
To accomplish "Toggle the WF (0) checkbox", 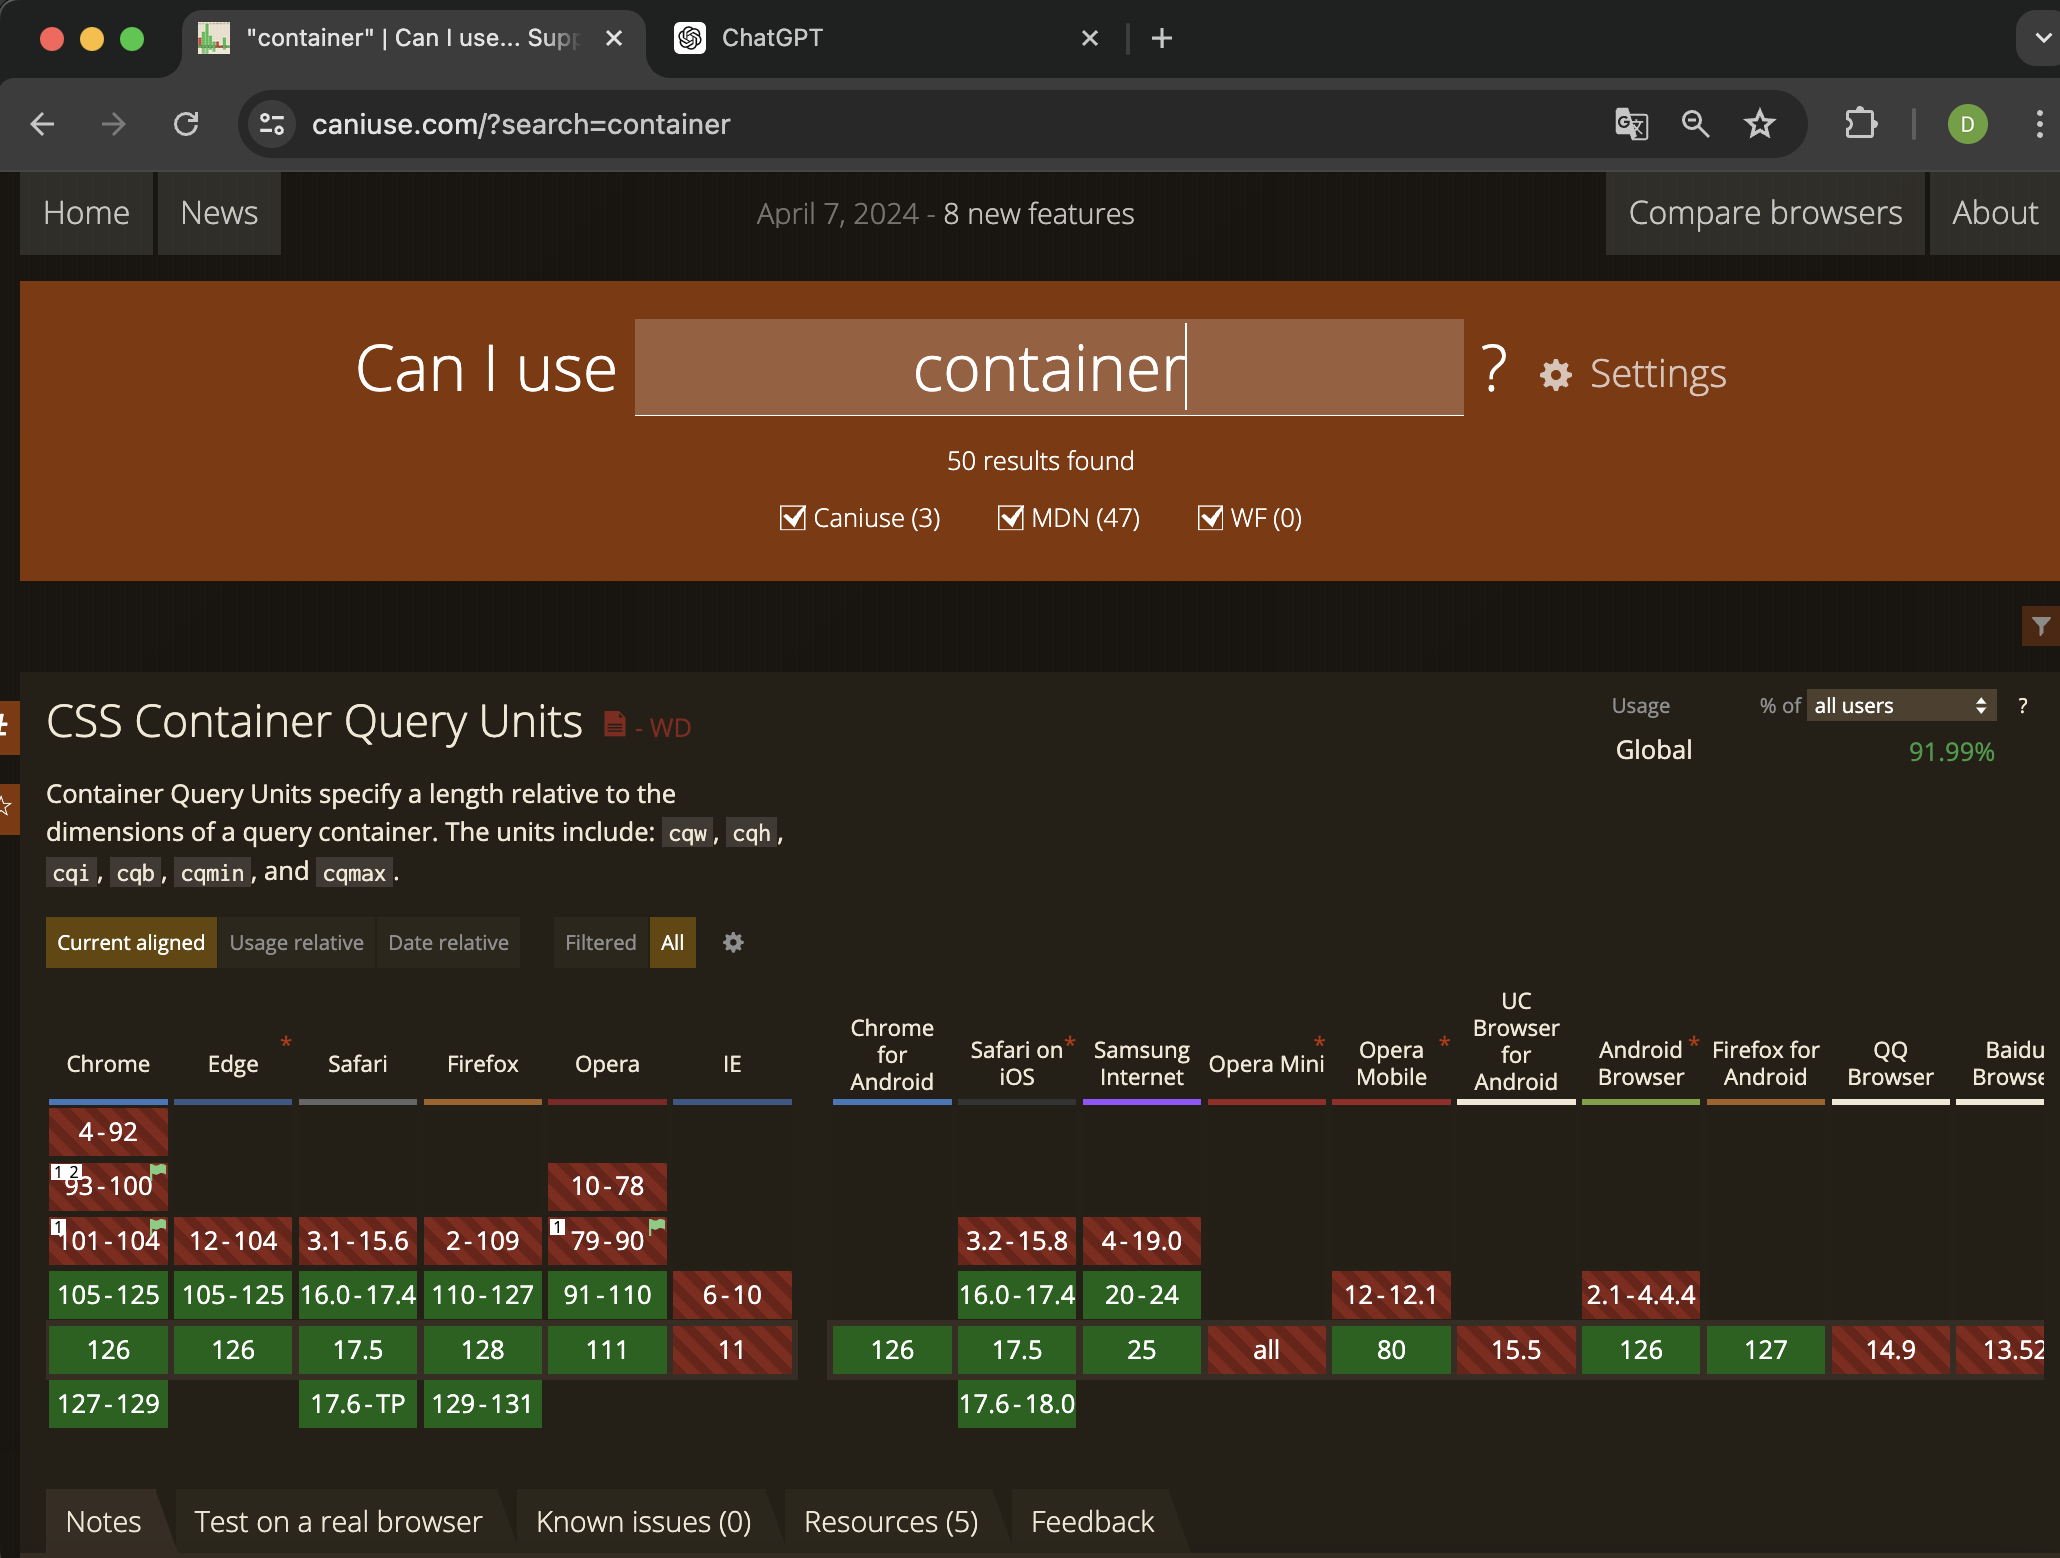I will pyautogui.click(x=1210, y=518).
